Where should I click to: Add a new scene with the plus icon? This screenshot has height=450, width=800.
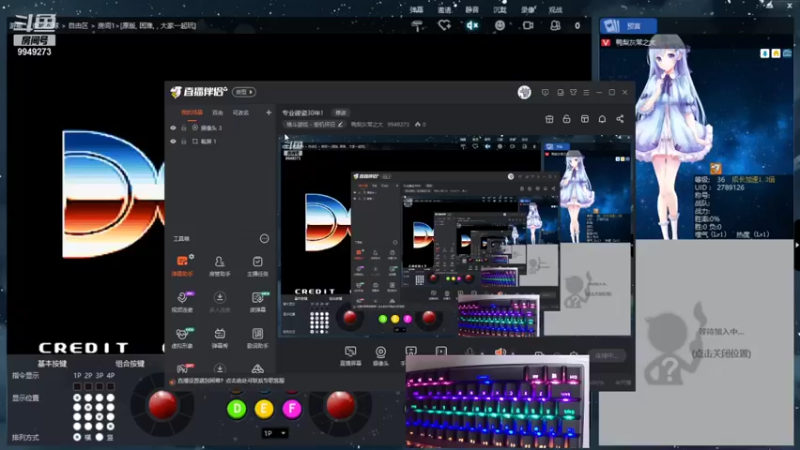(x=268, y=112)
